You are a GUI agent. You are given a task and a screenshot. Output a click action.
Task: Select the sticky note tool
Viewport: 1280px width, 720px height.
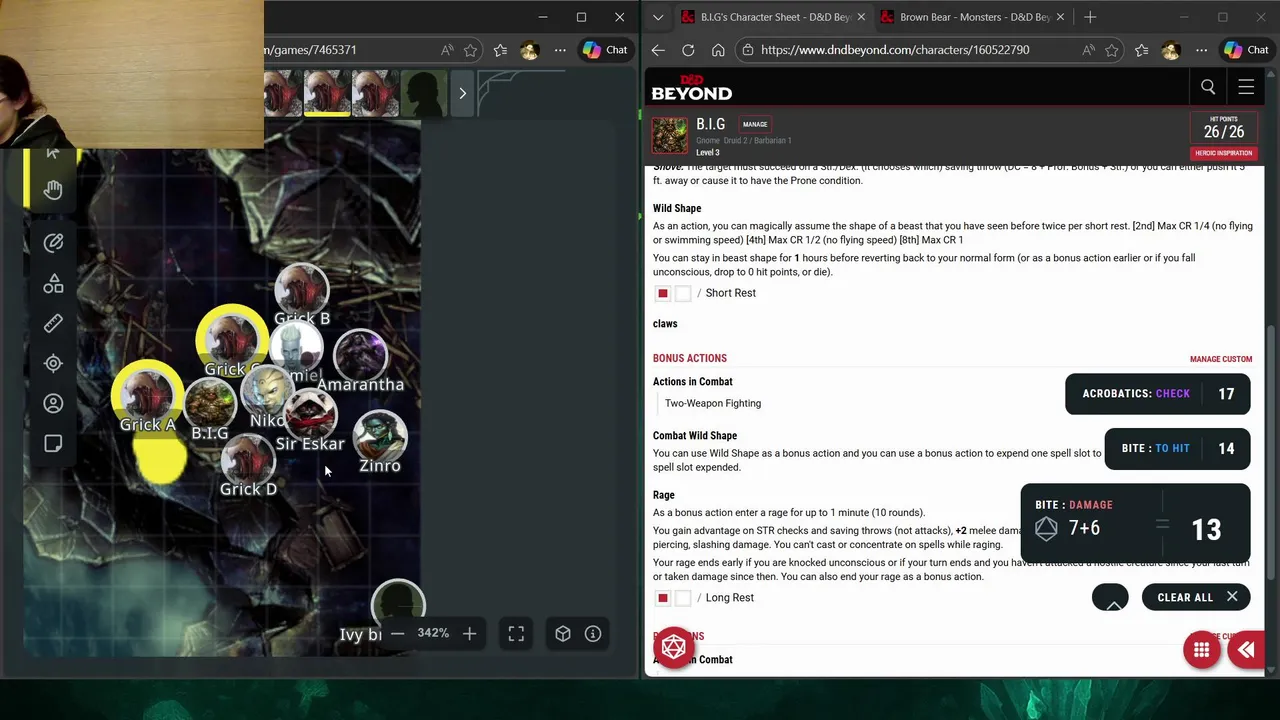(x=53, y=444)
